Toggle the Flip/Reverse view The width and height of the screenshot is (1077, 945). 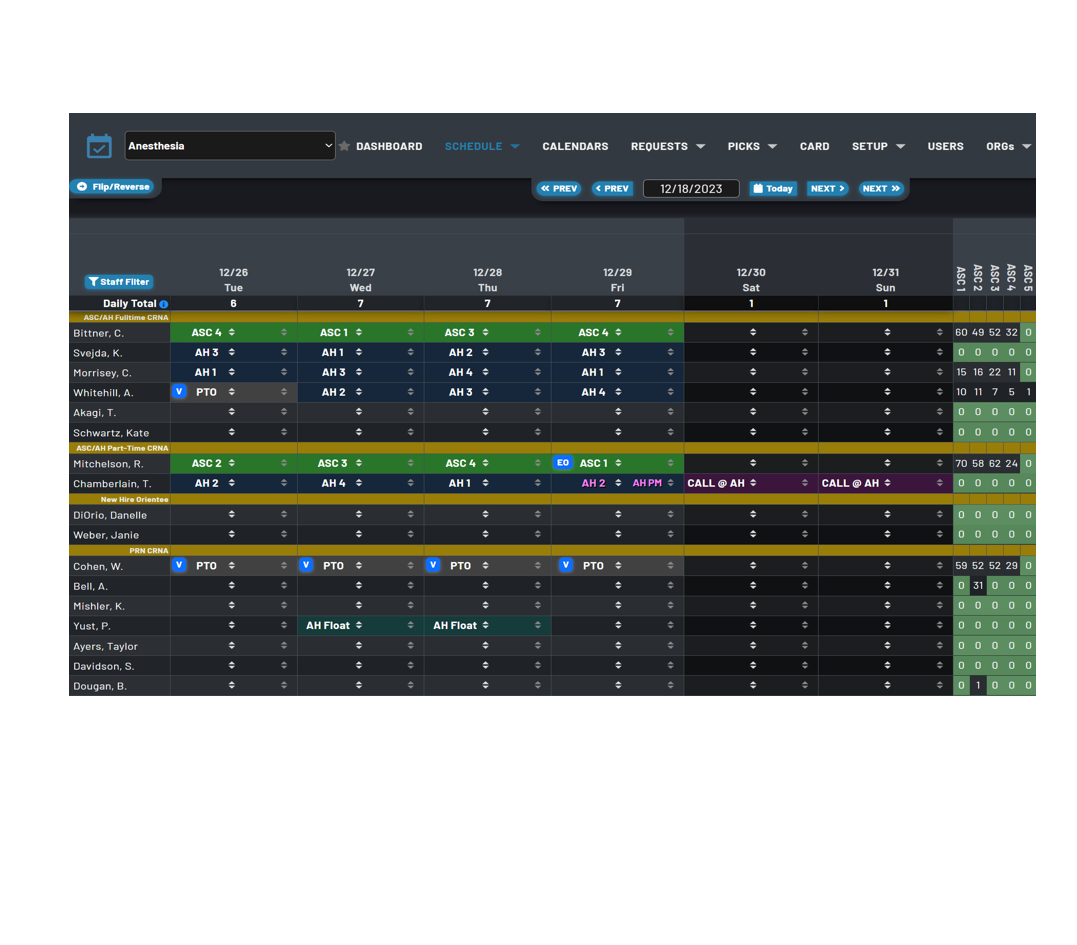[113, 187]
